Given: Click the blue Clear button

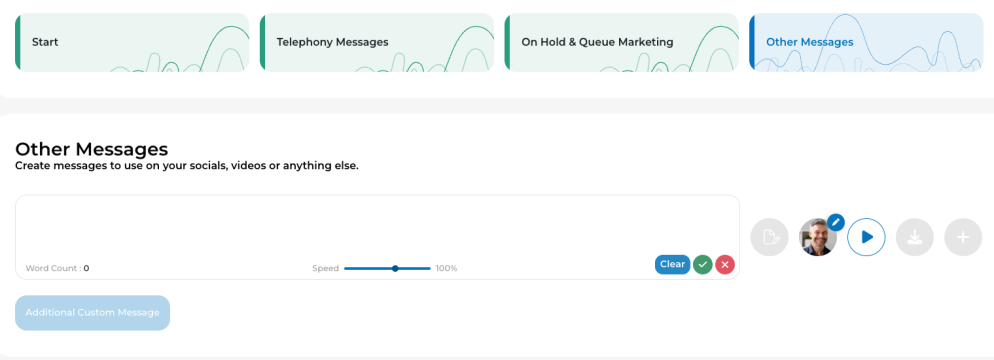Looking at the screenshot, I should [x=672, y=264].
